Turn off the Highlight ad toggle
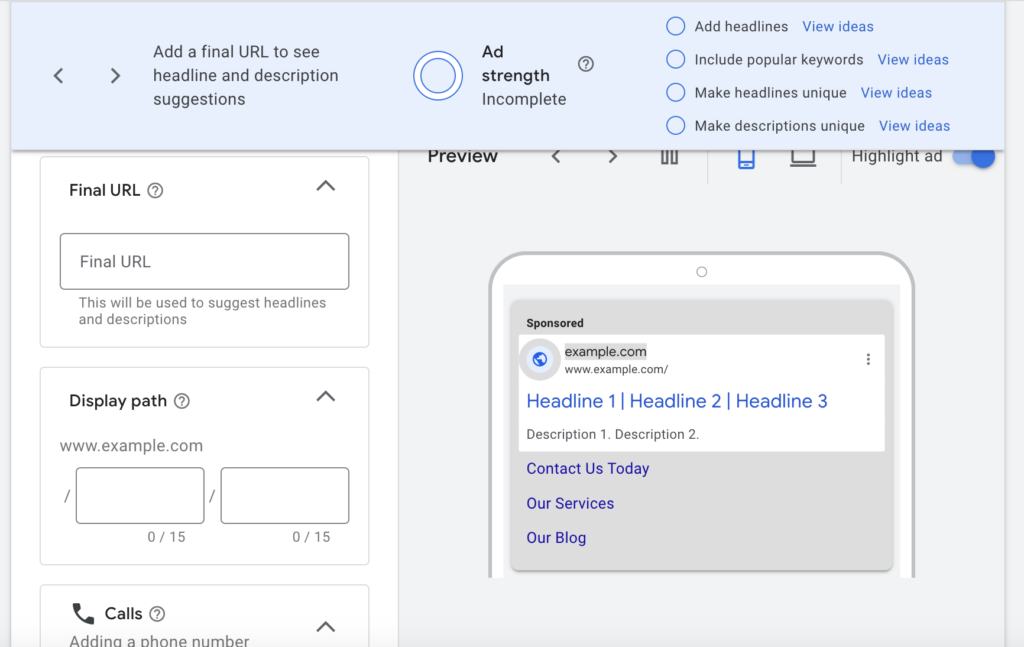 coord(974,157)
